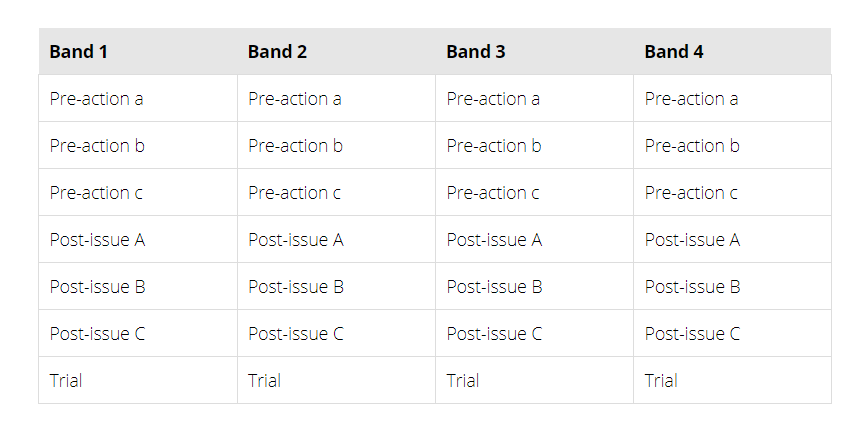The image size is (857, 426).
Task: Click the Band 3 column header
Action: (476, 52)
